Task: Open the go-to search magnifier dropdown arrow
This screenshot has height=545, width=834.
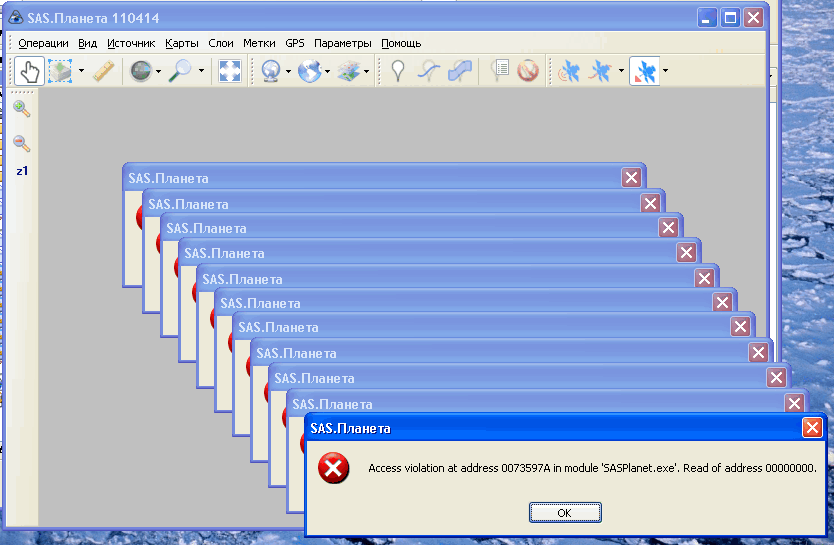Action: pyautogui.click(x=201, y=71)
